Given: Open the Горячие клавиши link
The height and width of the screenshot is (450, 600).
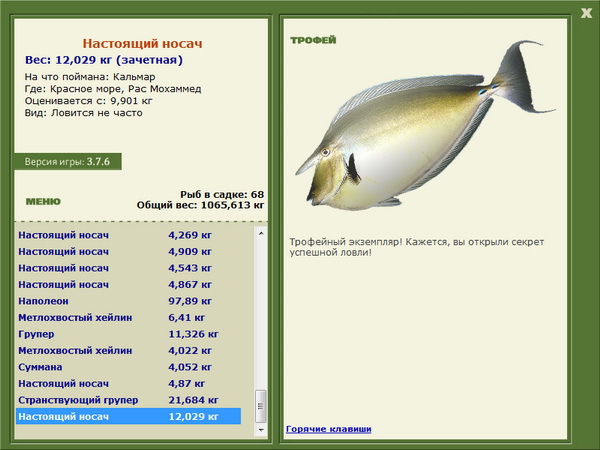Looking at the screenshot, I should coord(329,429).
